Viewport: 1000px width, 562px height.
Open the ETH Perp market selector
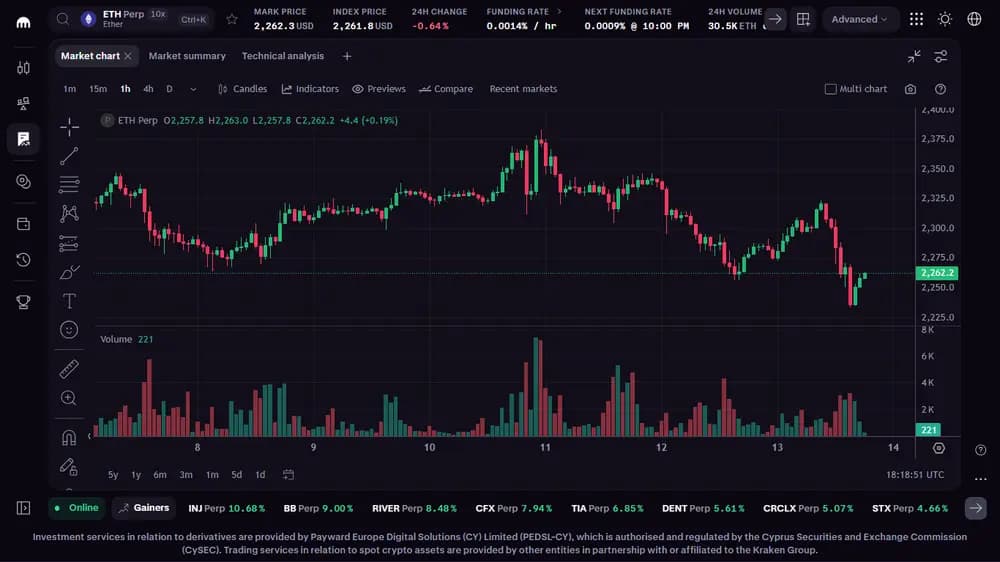point(133,19)
